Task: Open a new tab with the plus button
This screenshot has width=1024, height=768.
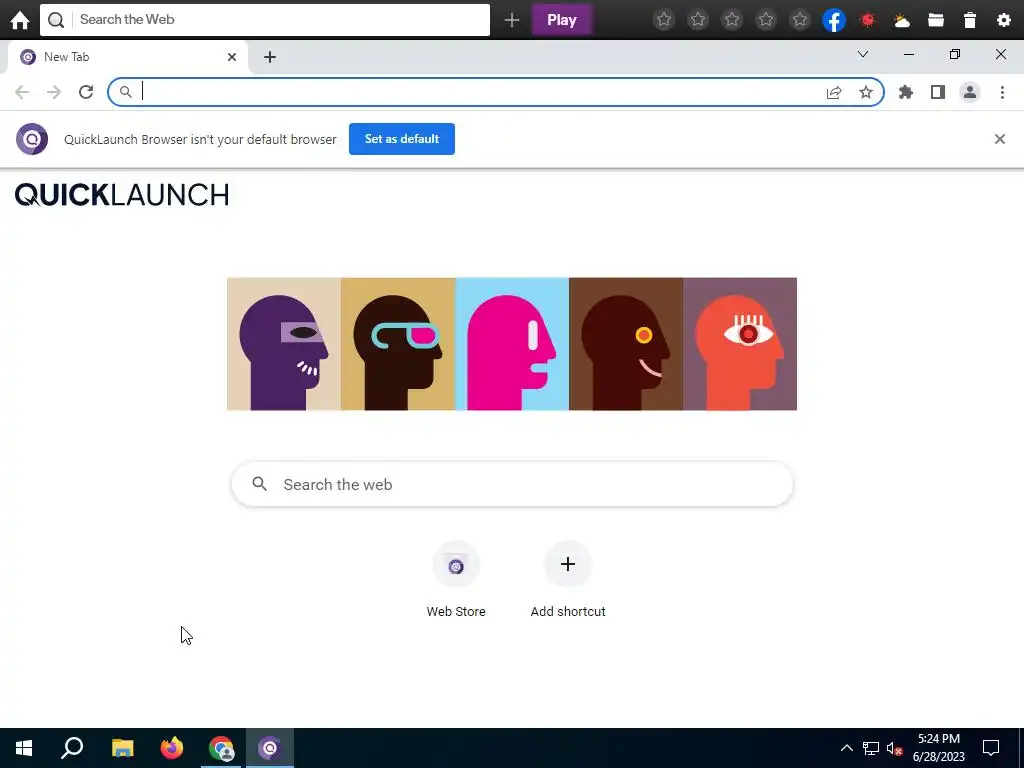Action: click(x=270, y=57)
